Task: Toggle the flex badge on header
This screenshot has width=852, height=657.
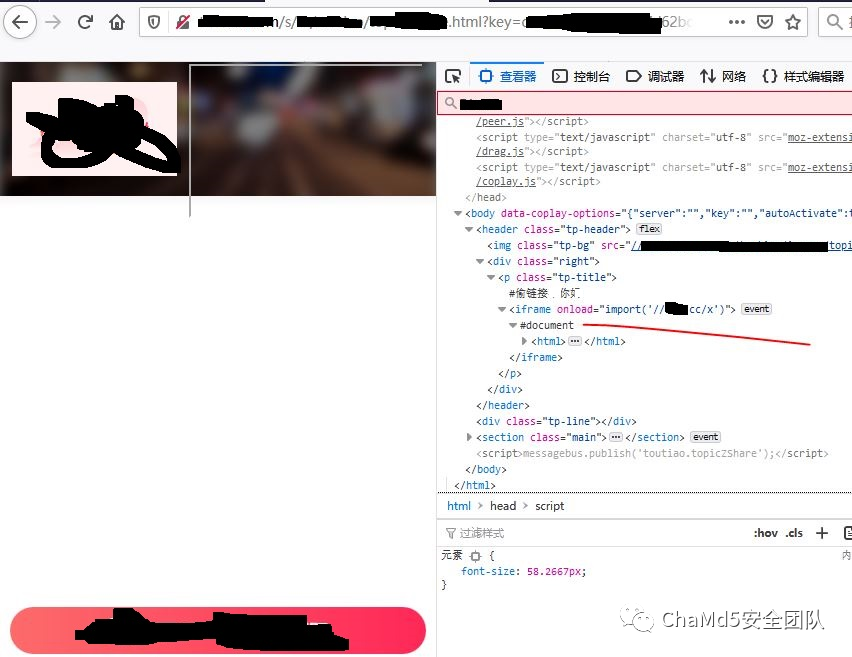Action: click(x=649, y=229)
